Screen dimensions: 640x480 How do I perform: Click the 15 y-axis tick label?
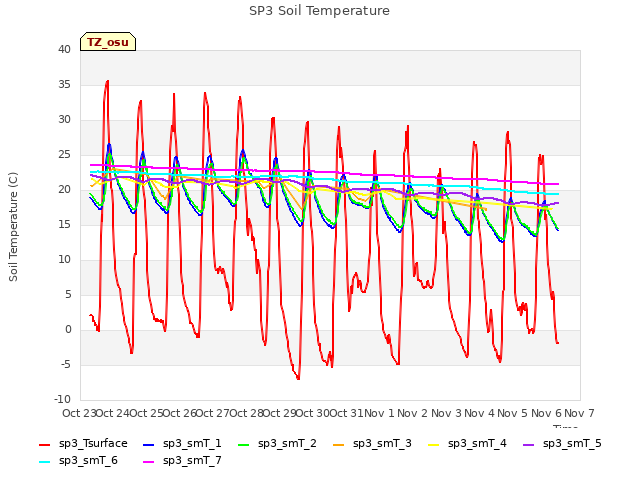pos(64,224)
